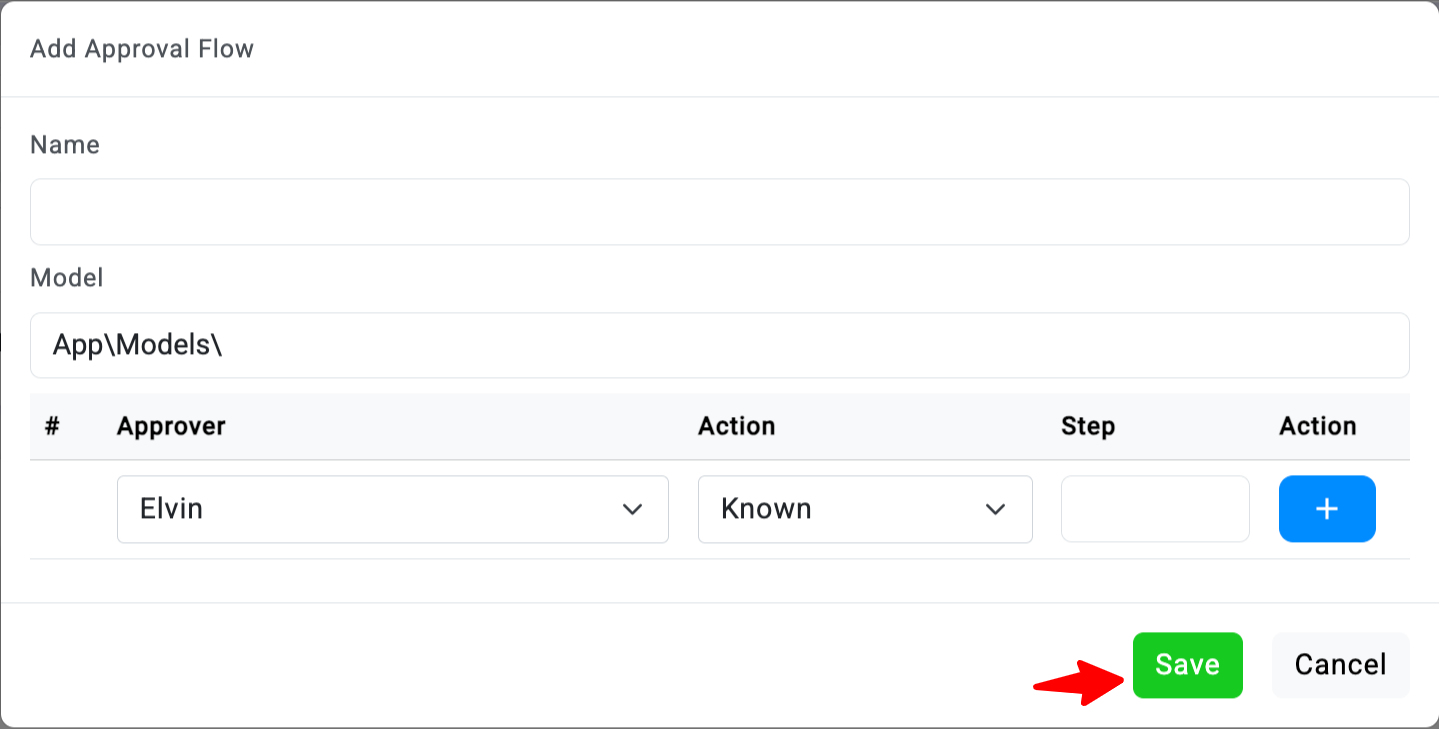The width and height of the screenshot is (1439, 729).
Task: Click the Step column header
Action: 1087,426
